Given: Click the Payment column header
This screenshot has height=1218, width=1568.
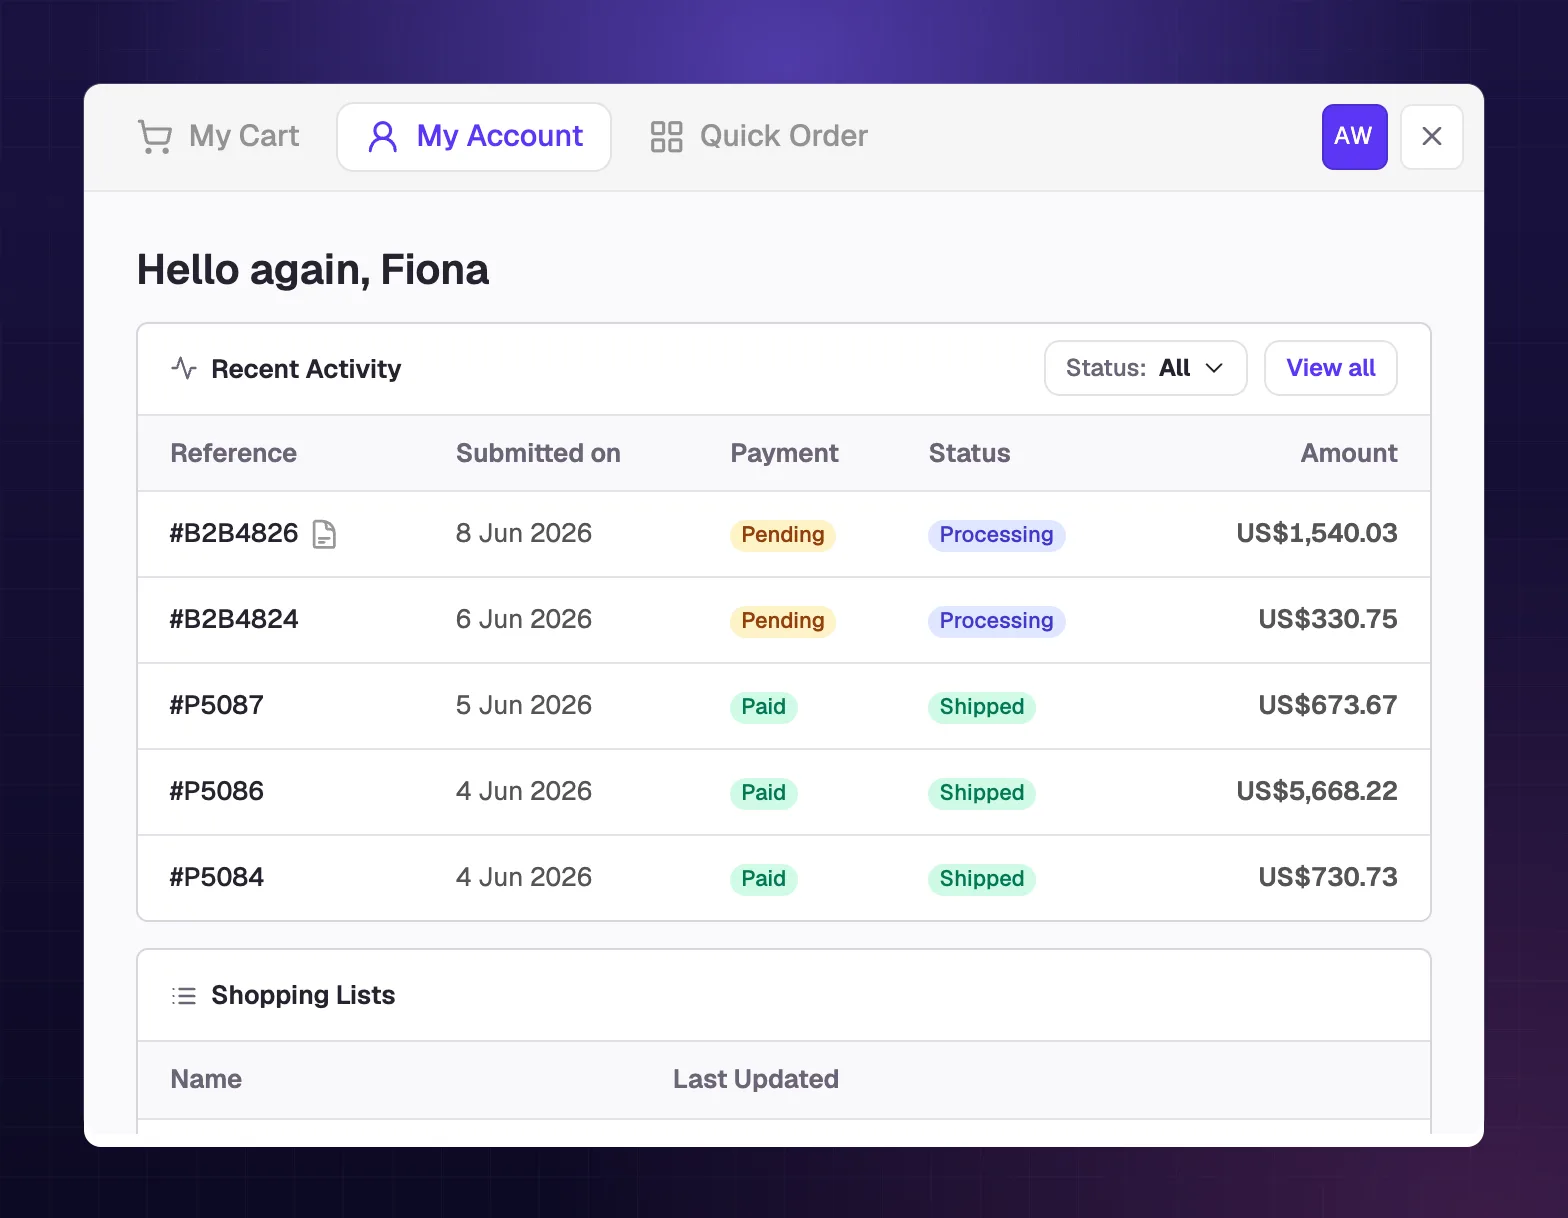Looking at the screenshot, I should 785,453.
